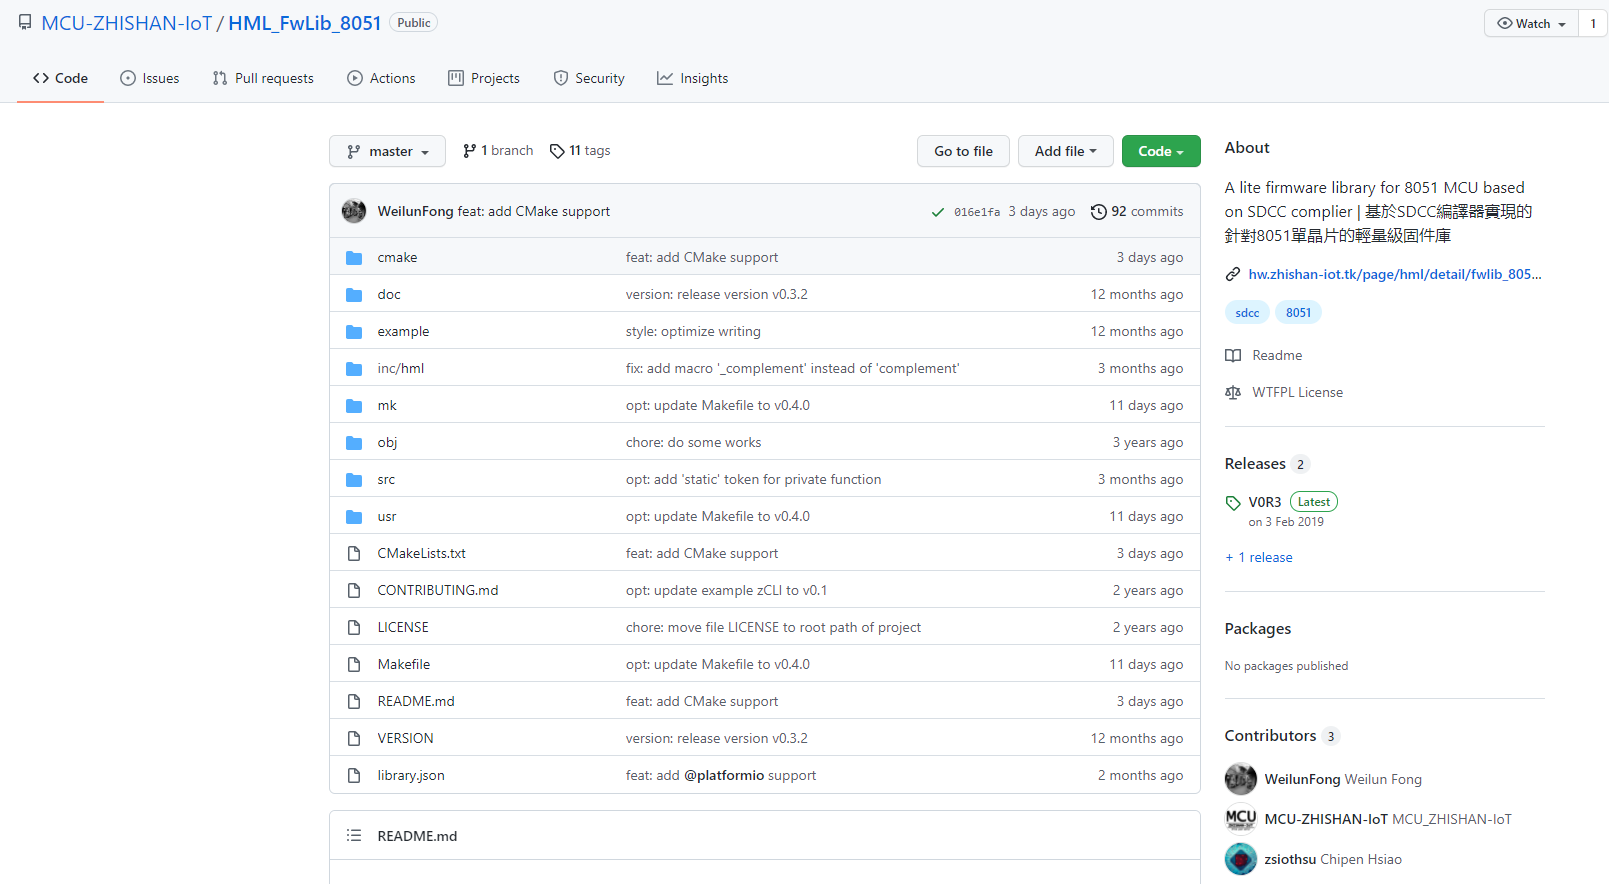Open the master branch dropdown

coord(387,151)
